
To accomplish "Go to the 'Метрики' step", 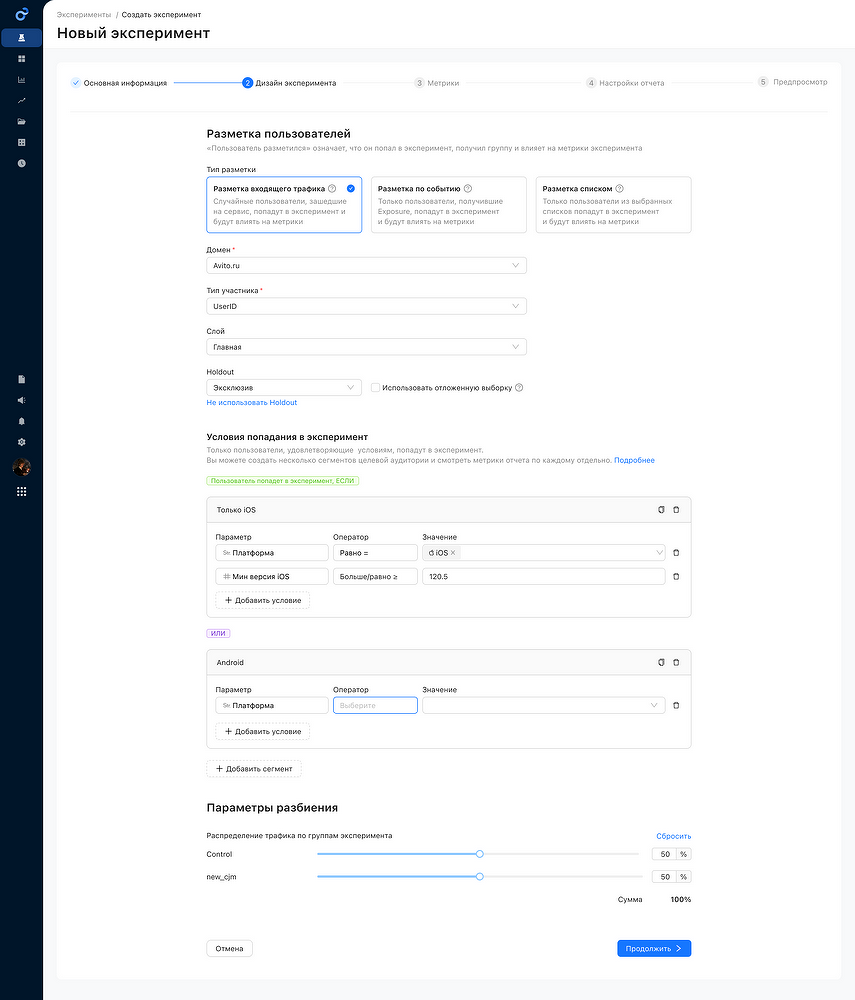I will click(x=437, y=83).
